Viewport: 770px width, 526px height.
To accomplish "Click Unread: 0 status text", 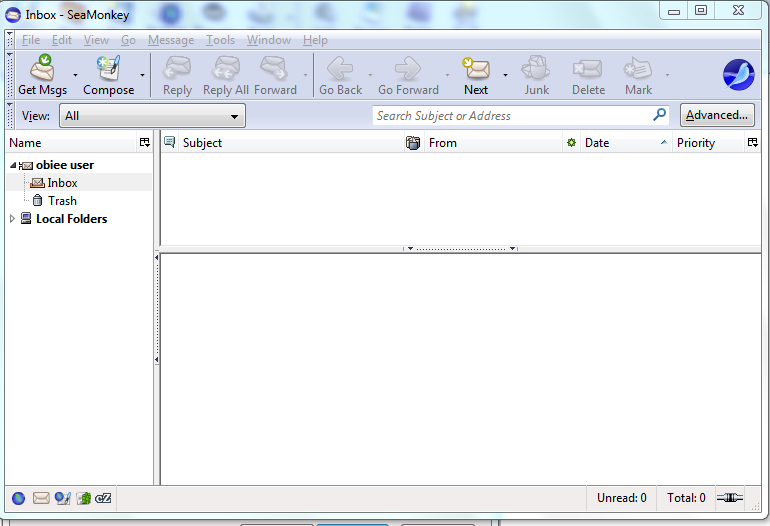I will click(x=622, y=498).
